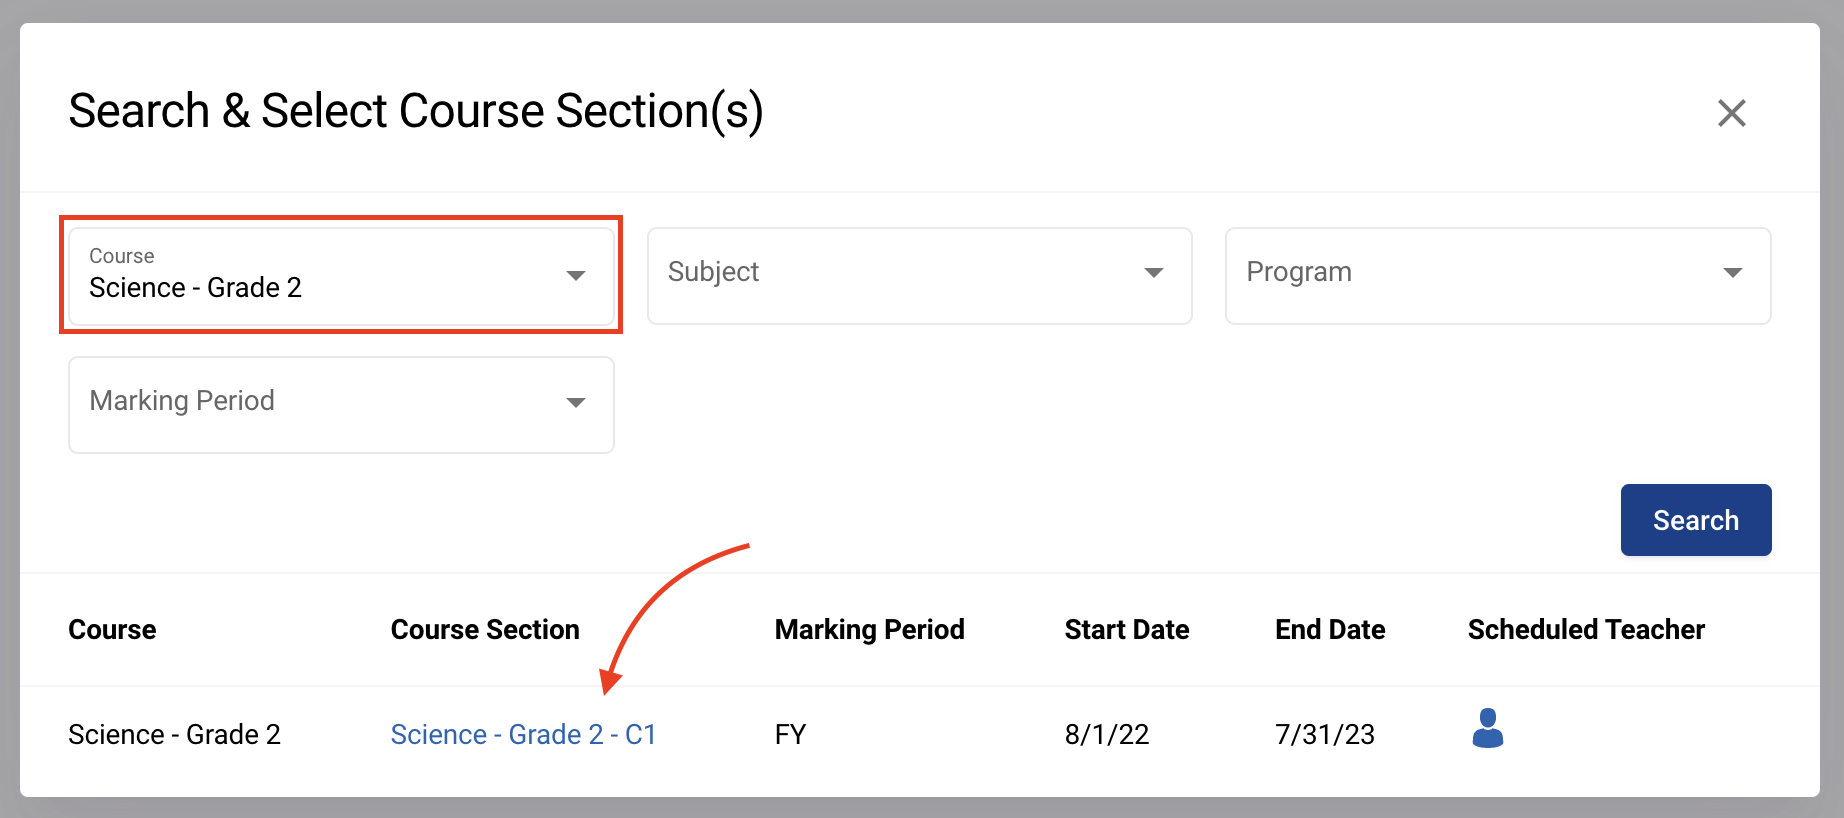
Task: Click the Start Date column header
Action: (1126, 629)
